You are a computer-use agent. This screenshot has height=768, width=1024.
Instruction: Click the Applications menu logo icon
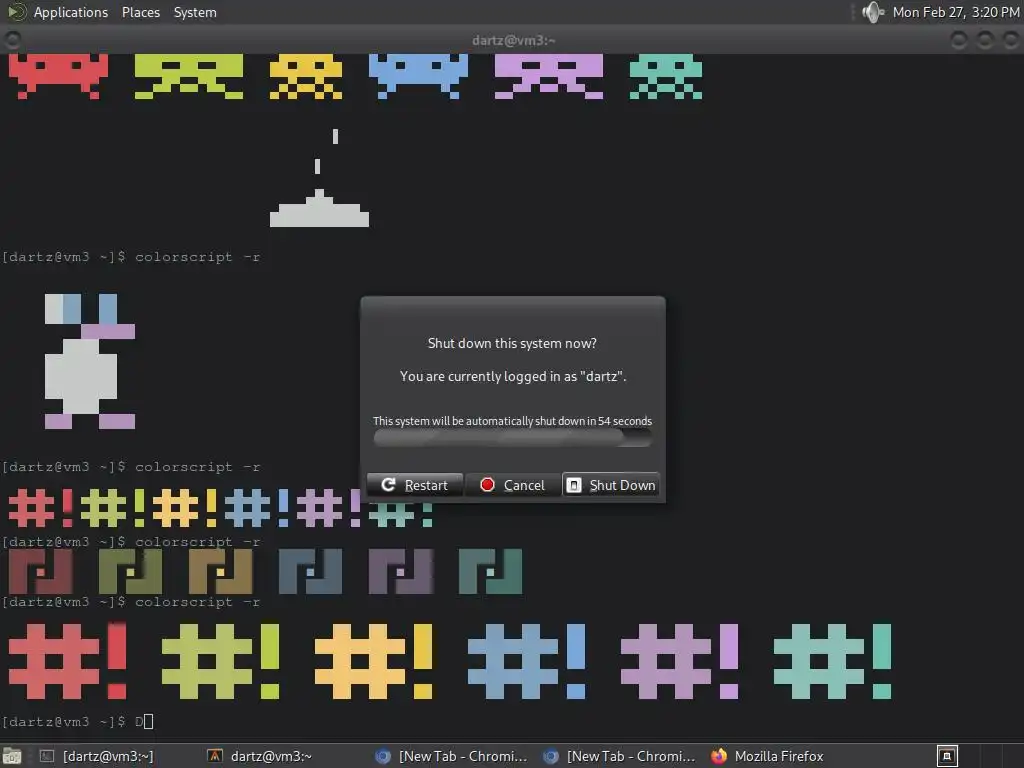16,12
